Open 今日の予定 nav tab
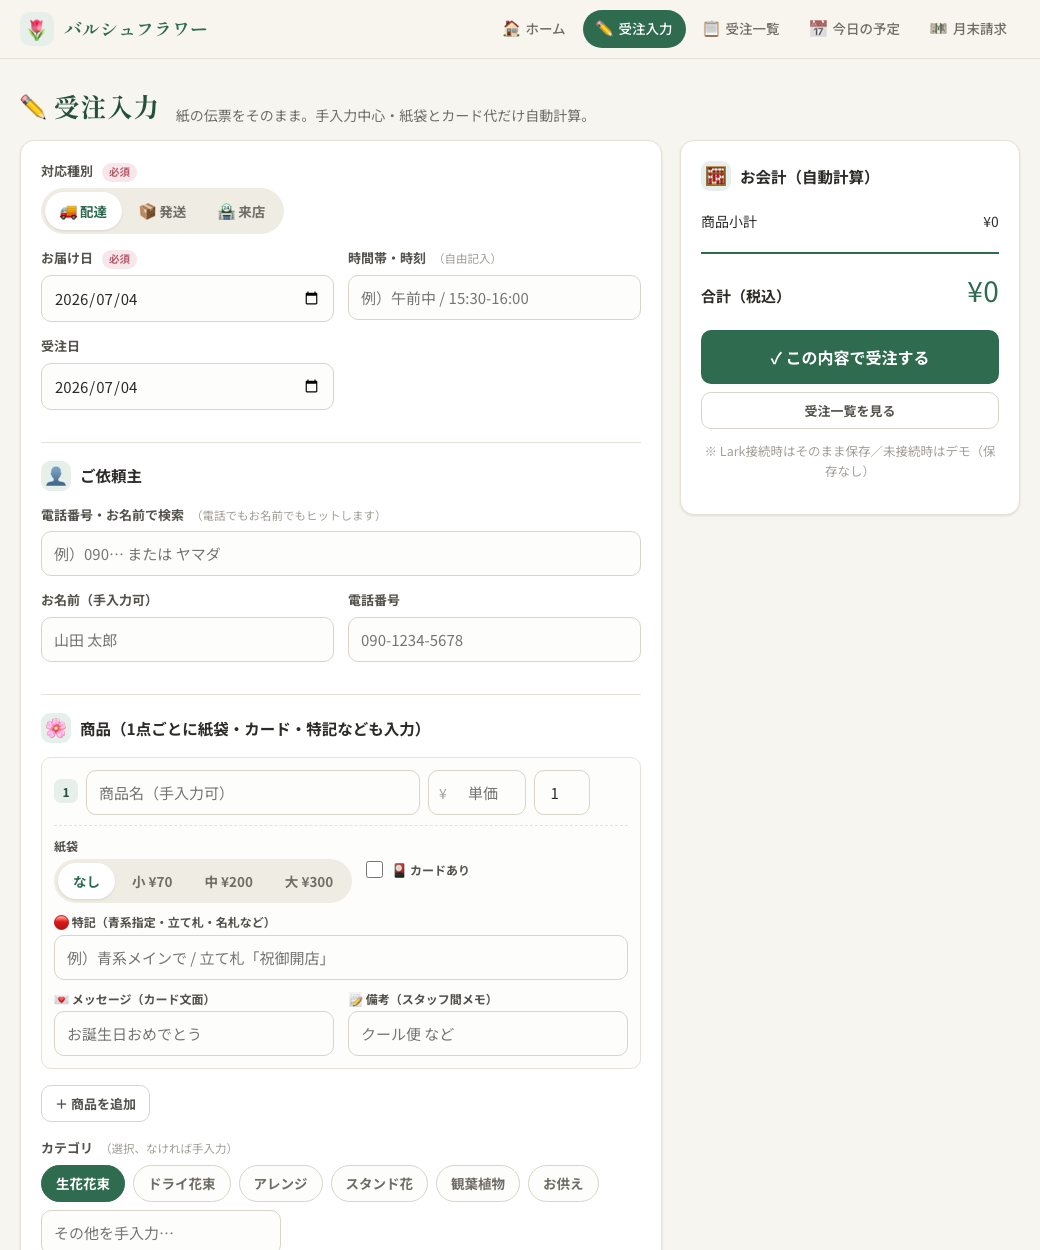The height and width of the screenshot is (1250, 1040). click(855, 29)
